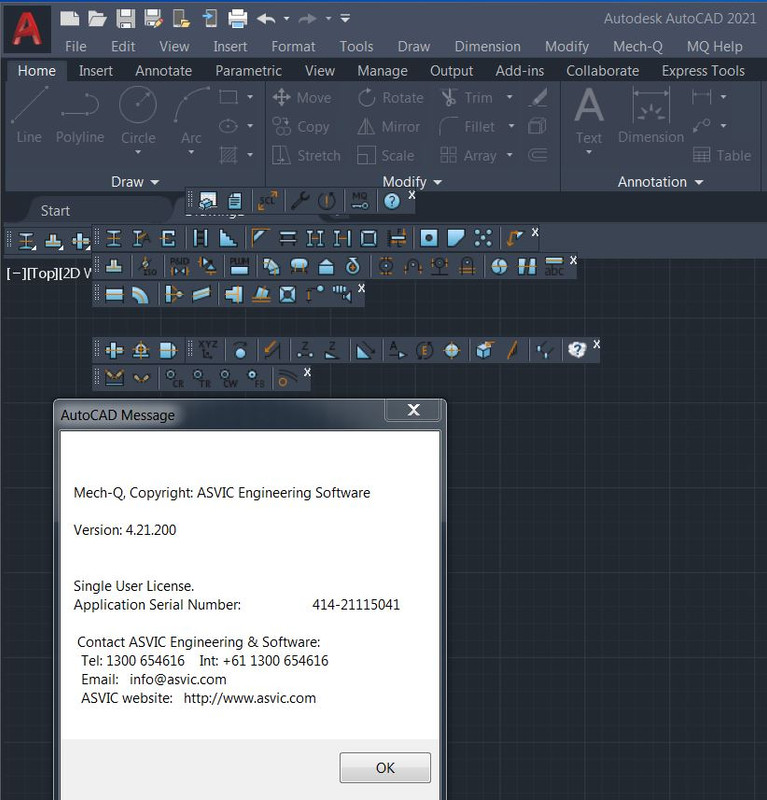Click the AutoCAD application logo button
Screen dimensions: 767x800
pos(27,29)
